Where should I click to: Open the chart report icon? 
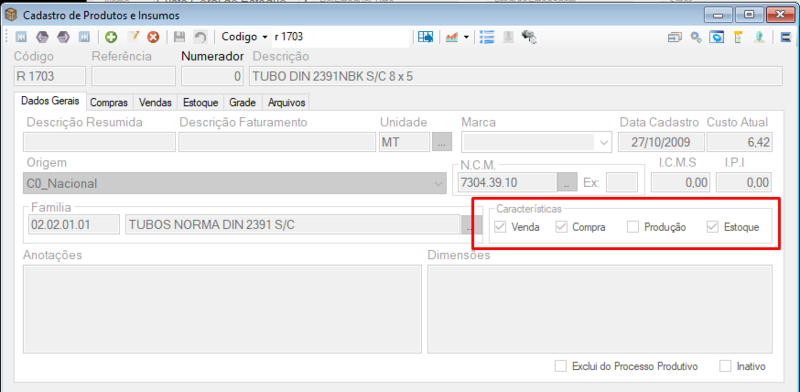452,37
